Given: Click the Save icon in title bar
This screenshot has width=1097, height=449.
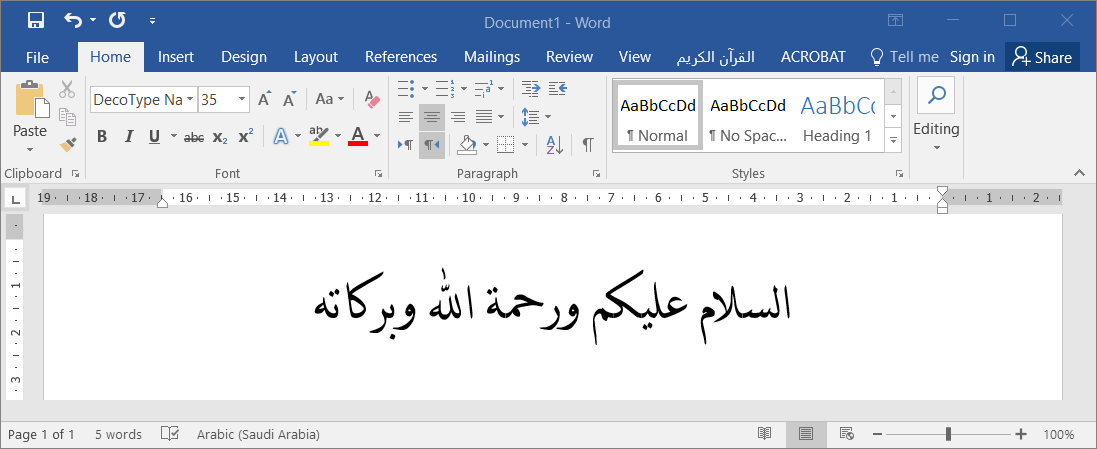Looking at the screenshot, I should 35,20.
